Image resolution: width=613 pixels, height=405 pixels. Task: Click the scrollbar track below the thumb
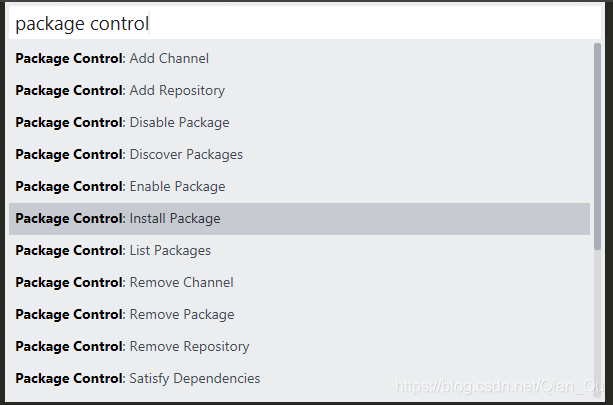pyautogui.click(x=597, y=320)
